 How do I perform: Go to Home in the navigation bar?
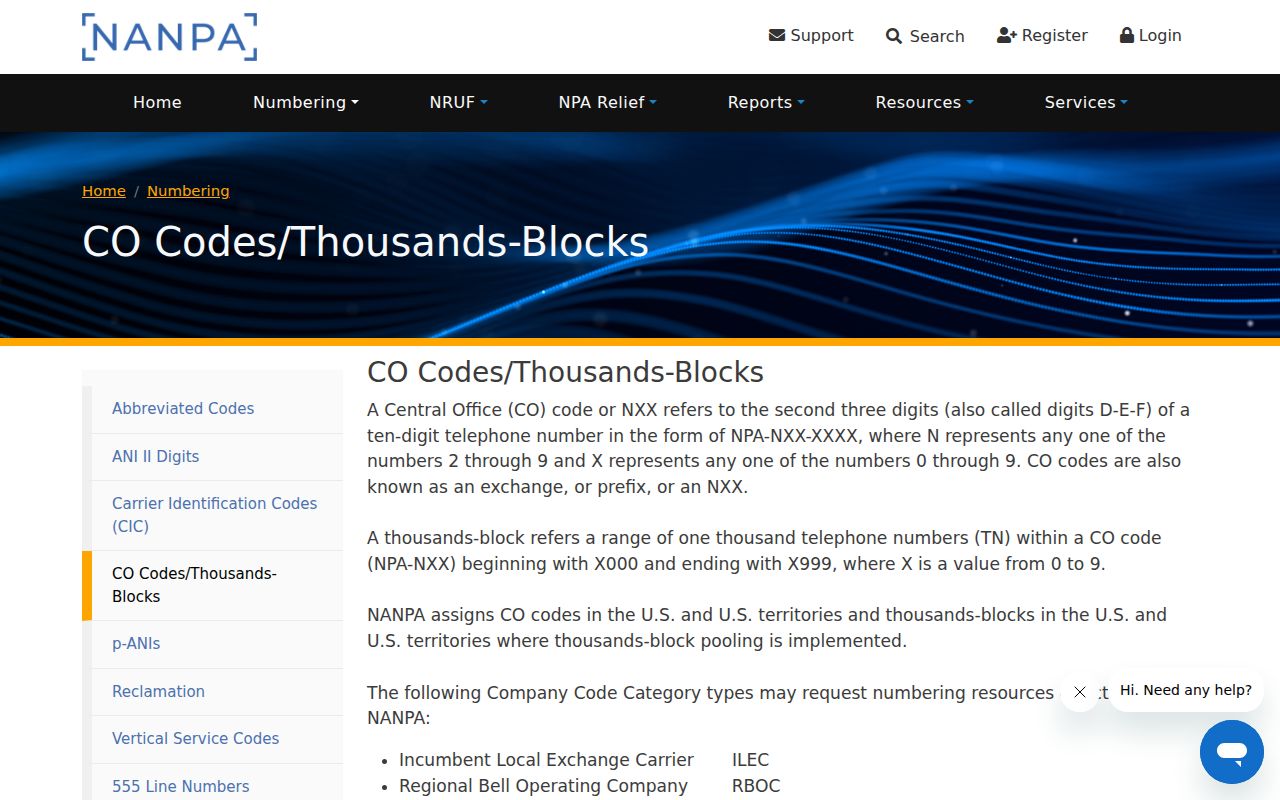click(157, 102)
